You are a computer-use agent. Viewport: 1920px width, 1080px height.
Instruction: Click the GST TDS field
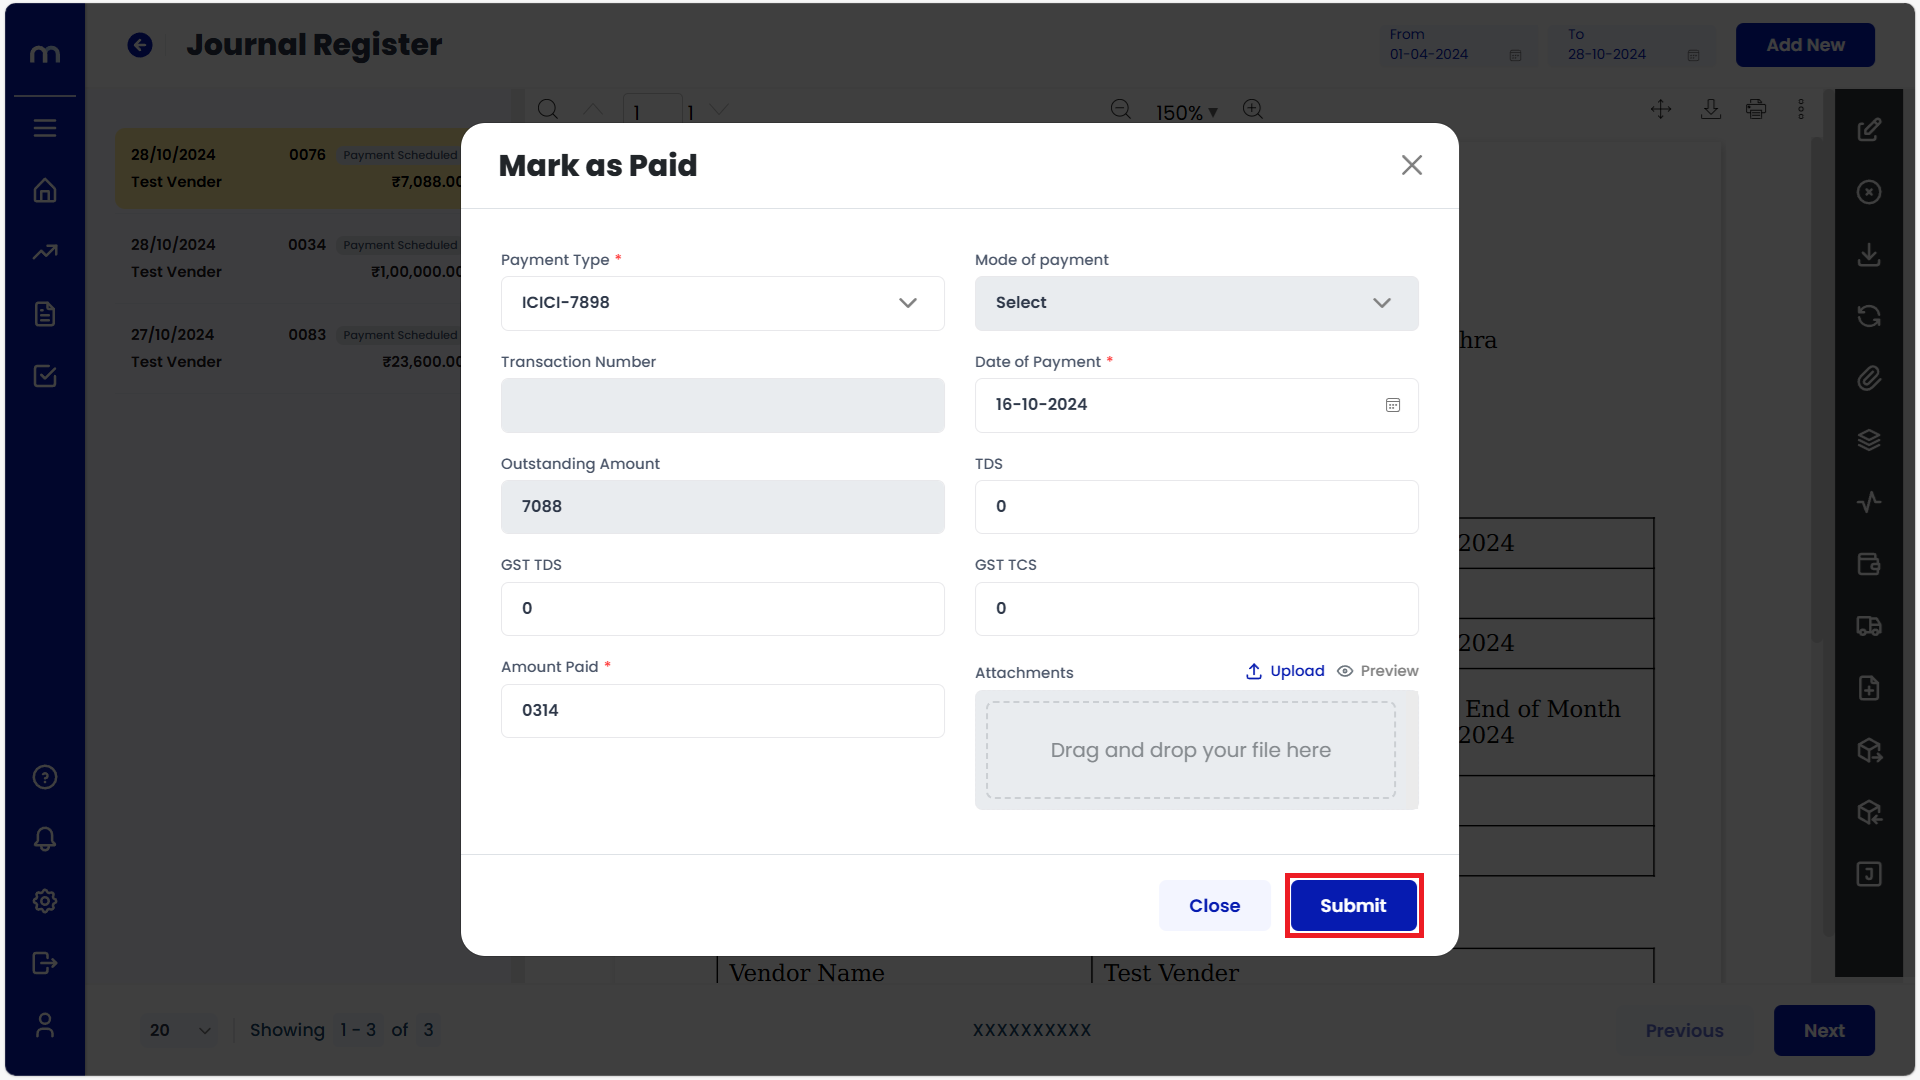[722, 609]
